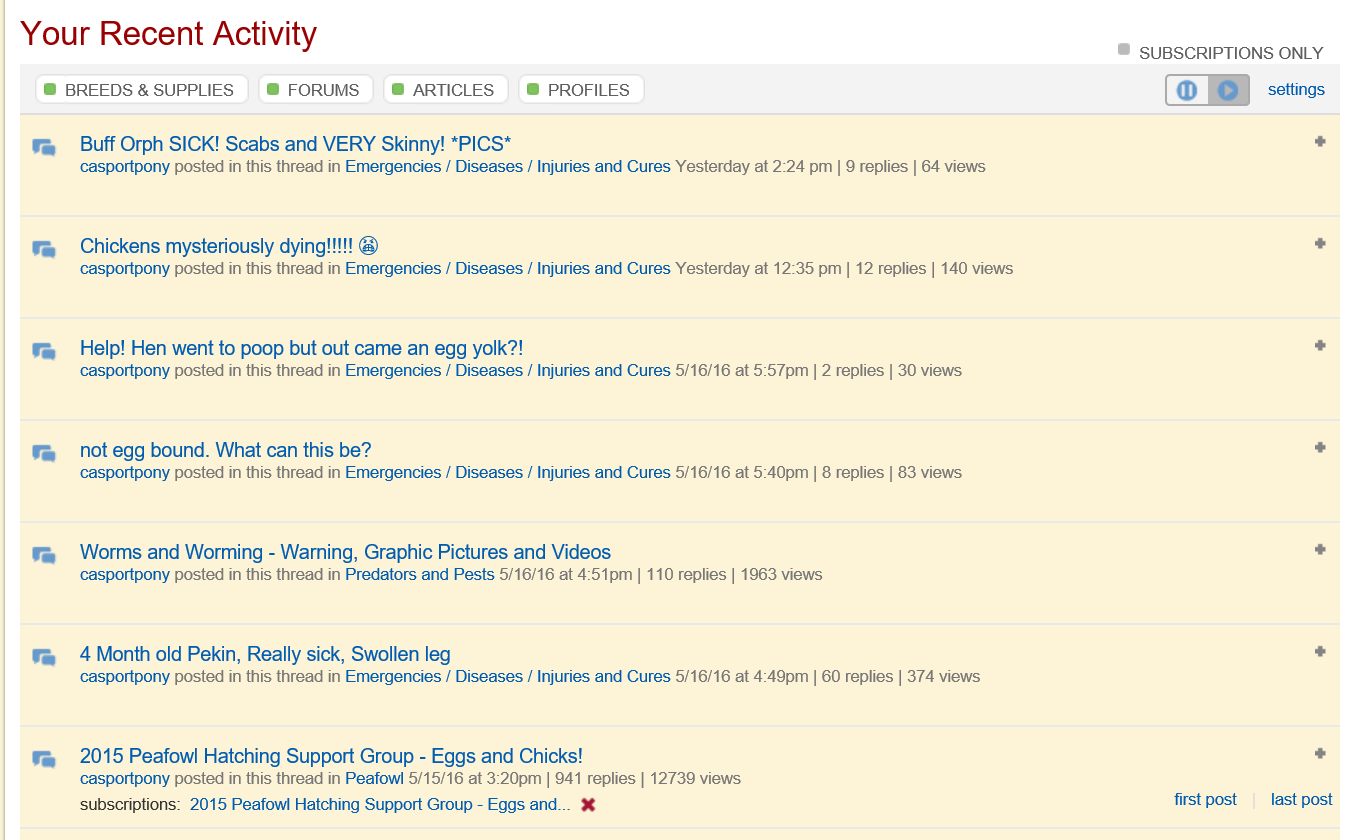Toggle the Breeds & Supplies filter
This screenshot has height=840, width=1365.
pos(141,90)
